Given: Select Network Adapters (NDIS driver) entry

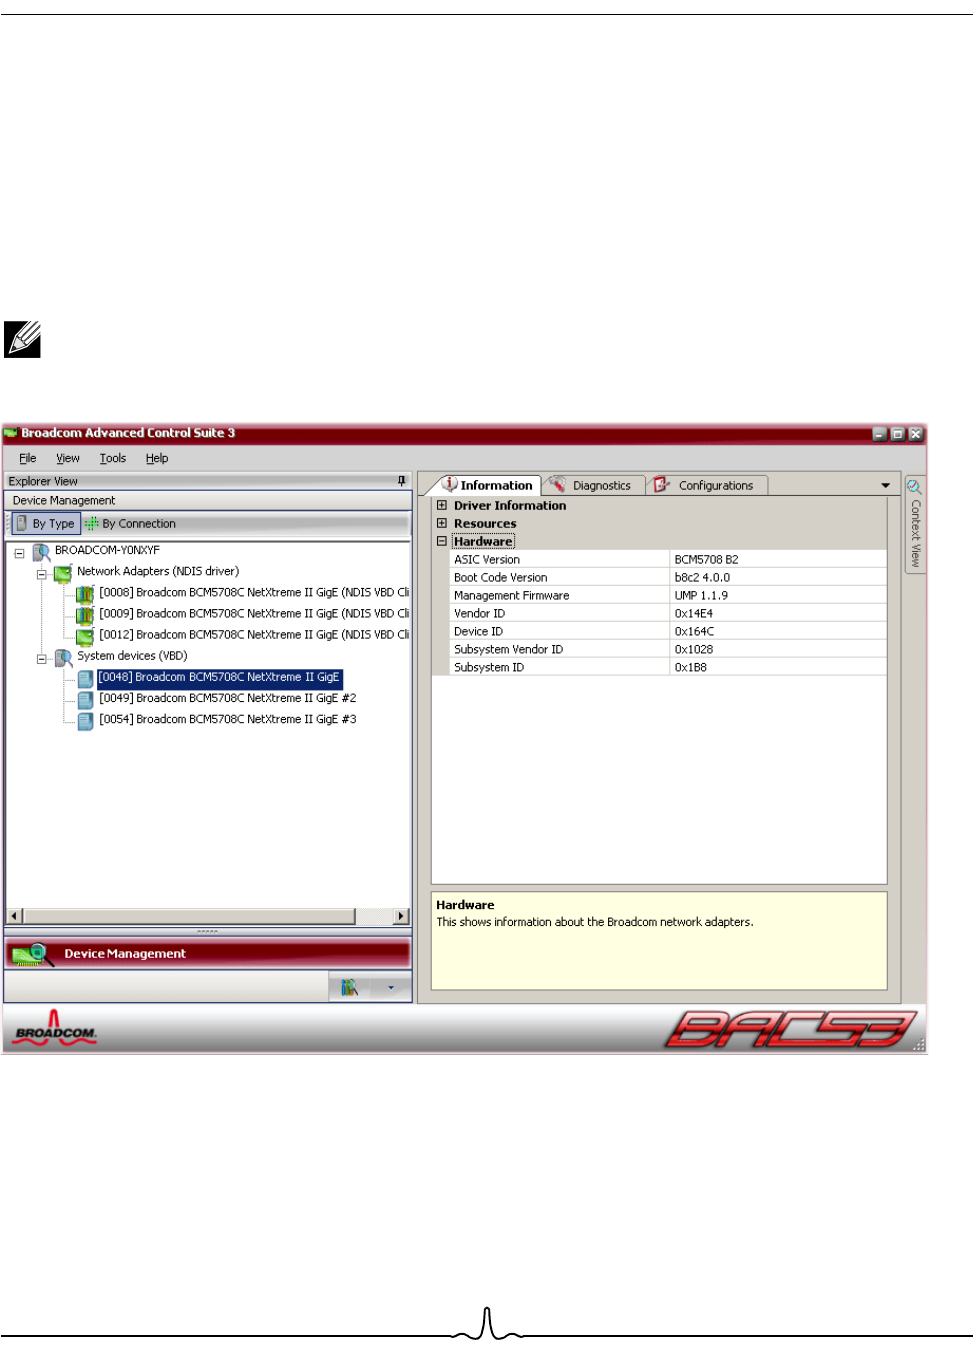Looking at the screenshot, I should [x=158, y=571].
